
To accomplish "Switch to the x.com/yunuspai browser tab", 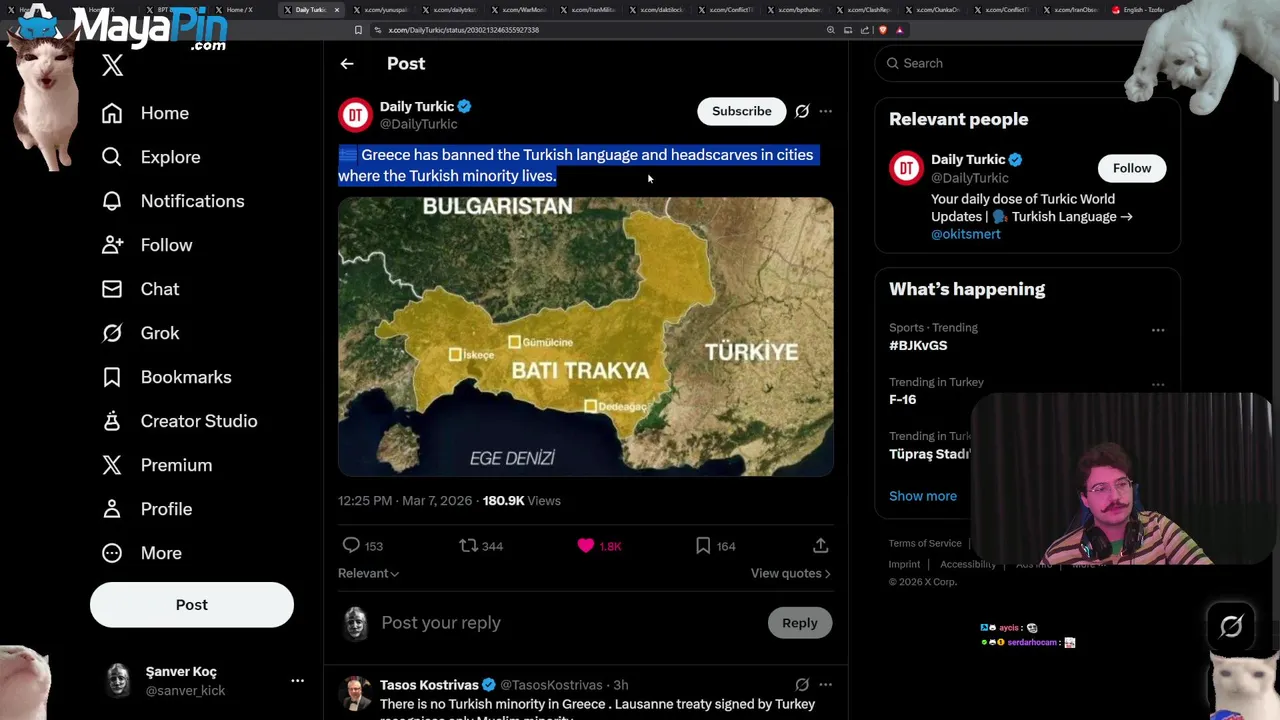I will 380,10.
